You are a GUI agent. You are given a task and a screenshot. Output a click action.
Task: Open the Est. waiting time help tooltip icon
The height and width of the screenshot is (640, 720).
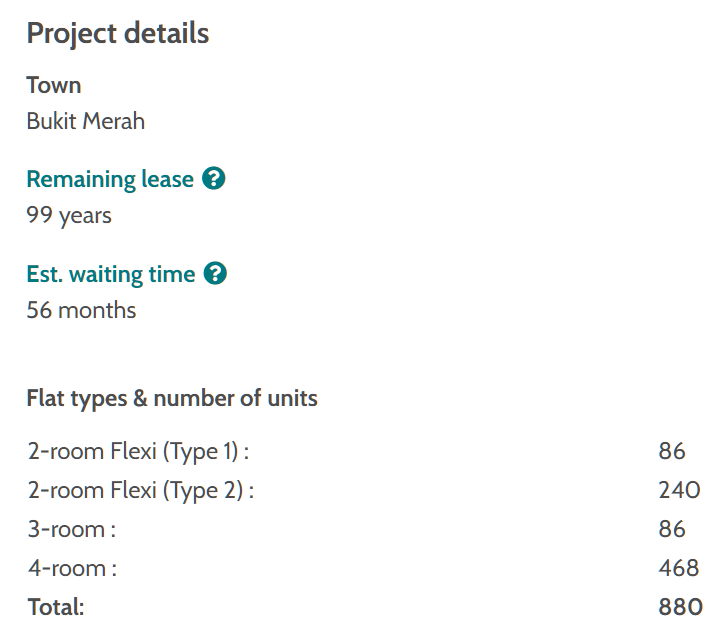(x=215, y=274)
